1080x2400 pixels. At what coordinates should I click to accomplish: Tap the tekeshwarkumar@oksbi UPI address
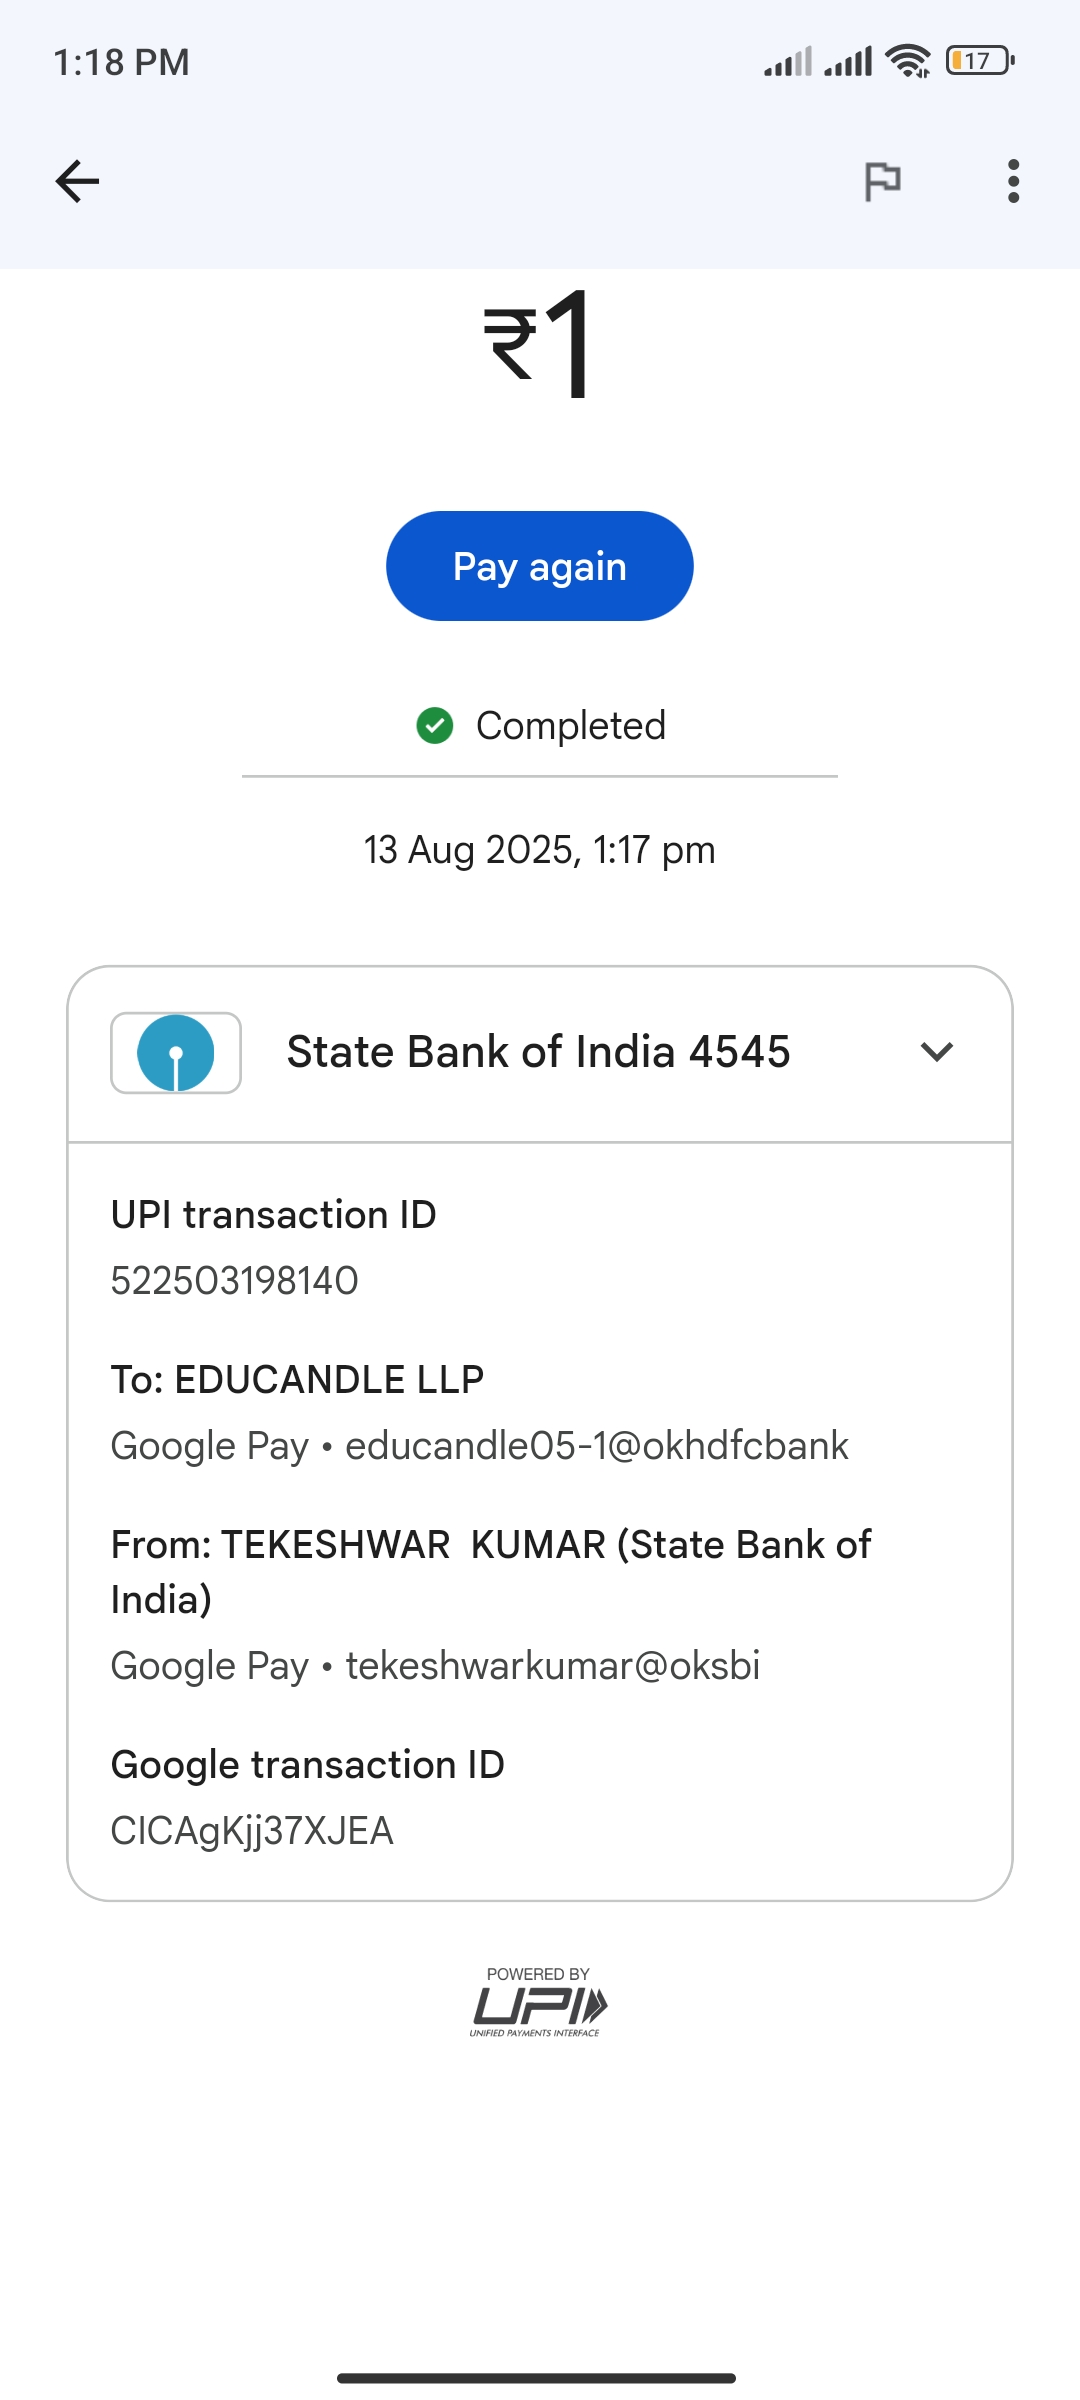[x=552, y=1666]
